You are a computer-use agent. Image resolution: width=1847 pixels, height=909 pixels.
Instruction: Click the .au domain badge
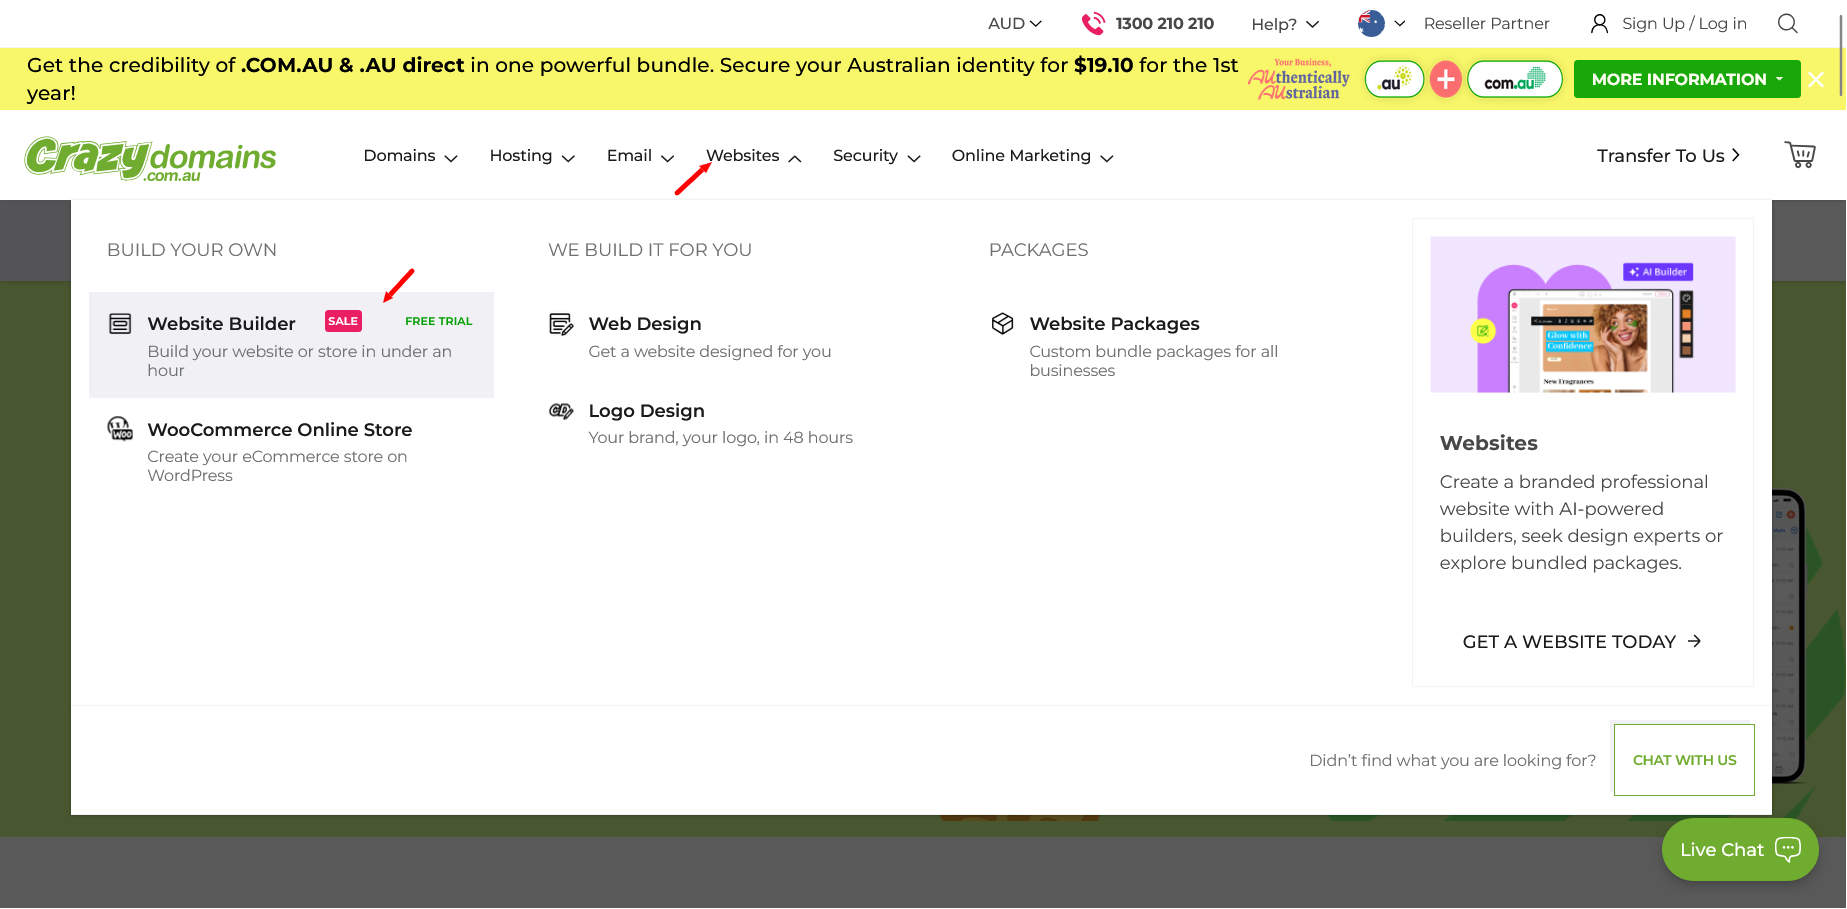click(1394, 79)
